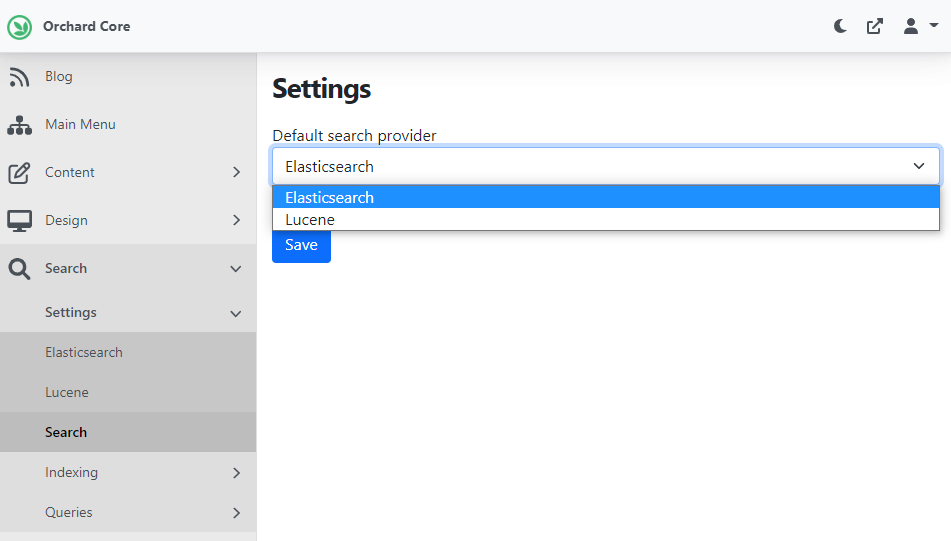The height and width of the screenshot is (541, 951).
Task: Click the Blog RSS feed icon
Action: [19, 77]
